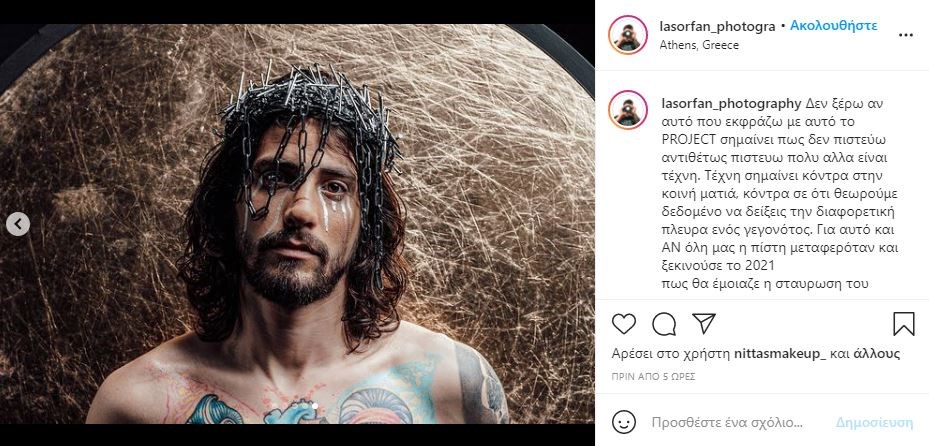Screen dimensions: 929x446
Task: Follow the account via Ακολουθήστε
Action: [833, 26]
